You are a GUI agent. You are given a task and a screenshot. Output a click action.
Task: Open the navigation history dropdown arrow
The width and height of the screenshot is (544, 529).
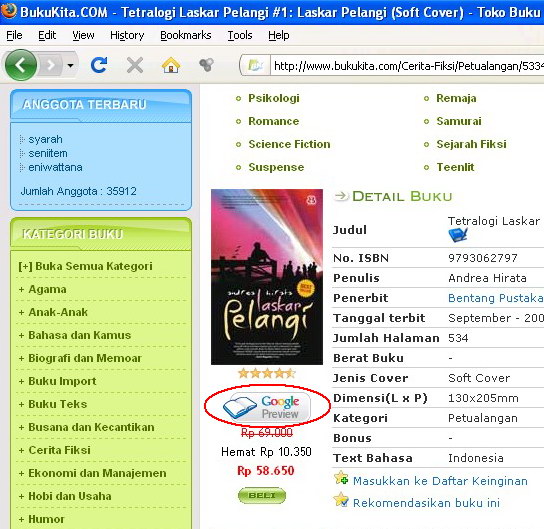(70, 65)
